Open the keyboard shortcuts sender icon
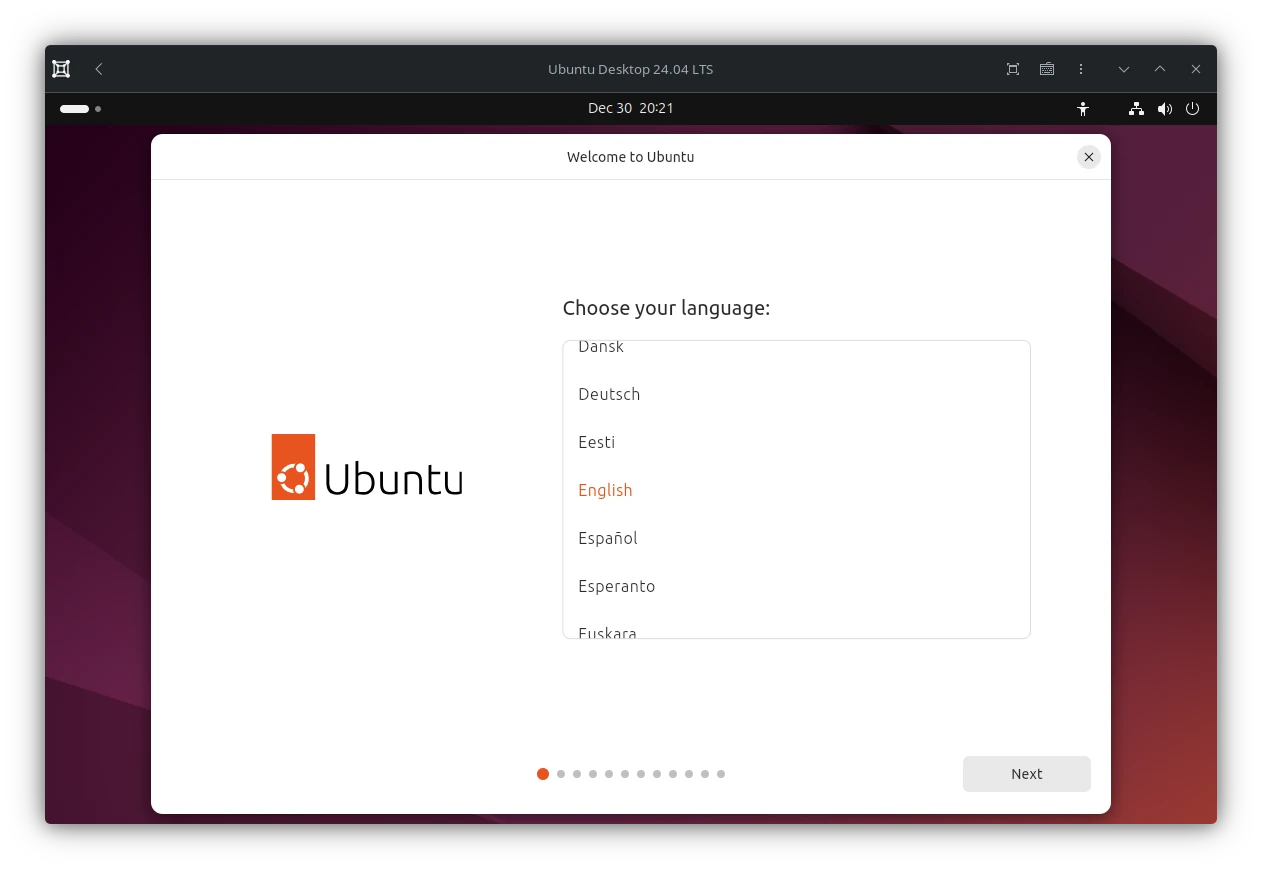 (1047, 69)
